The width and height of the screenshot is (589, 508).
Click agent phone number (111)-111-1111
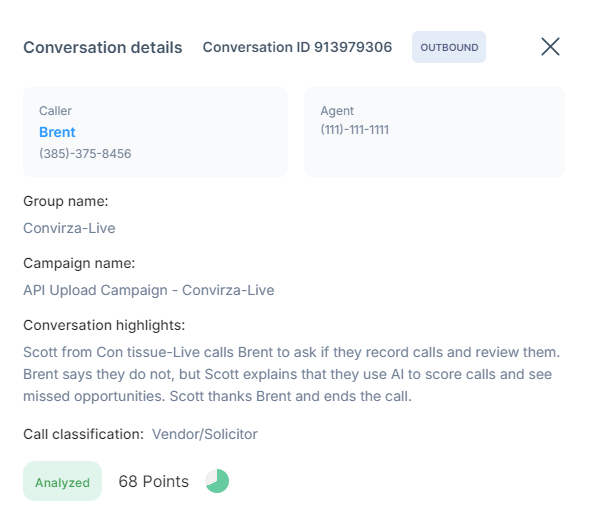[355, 130]
